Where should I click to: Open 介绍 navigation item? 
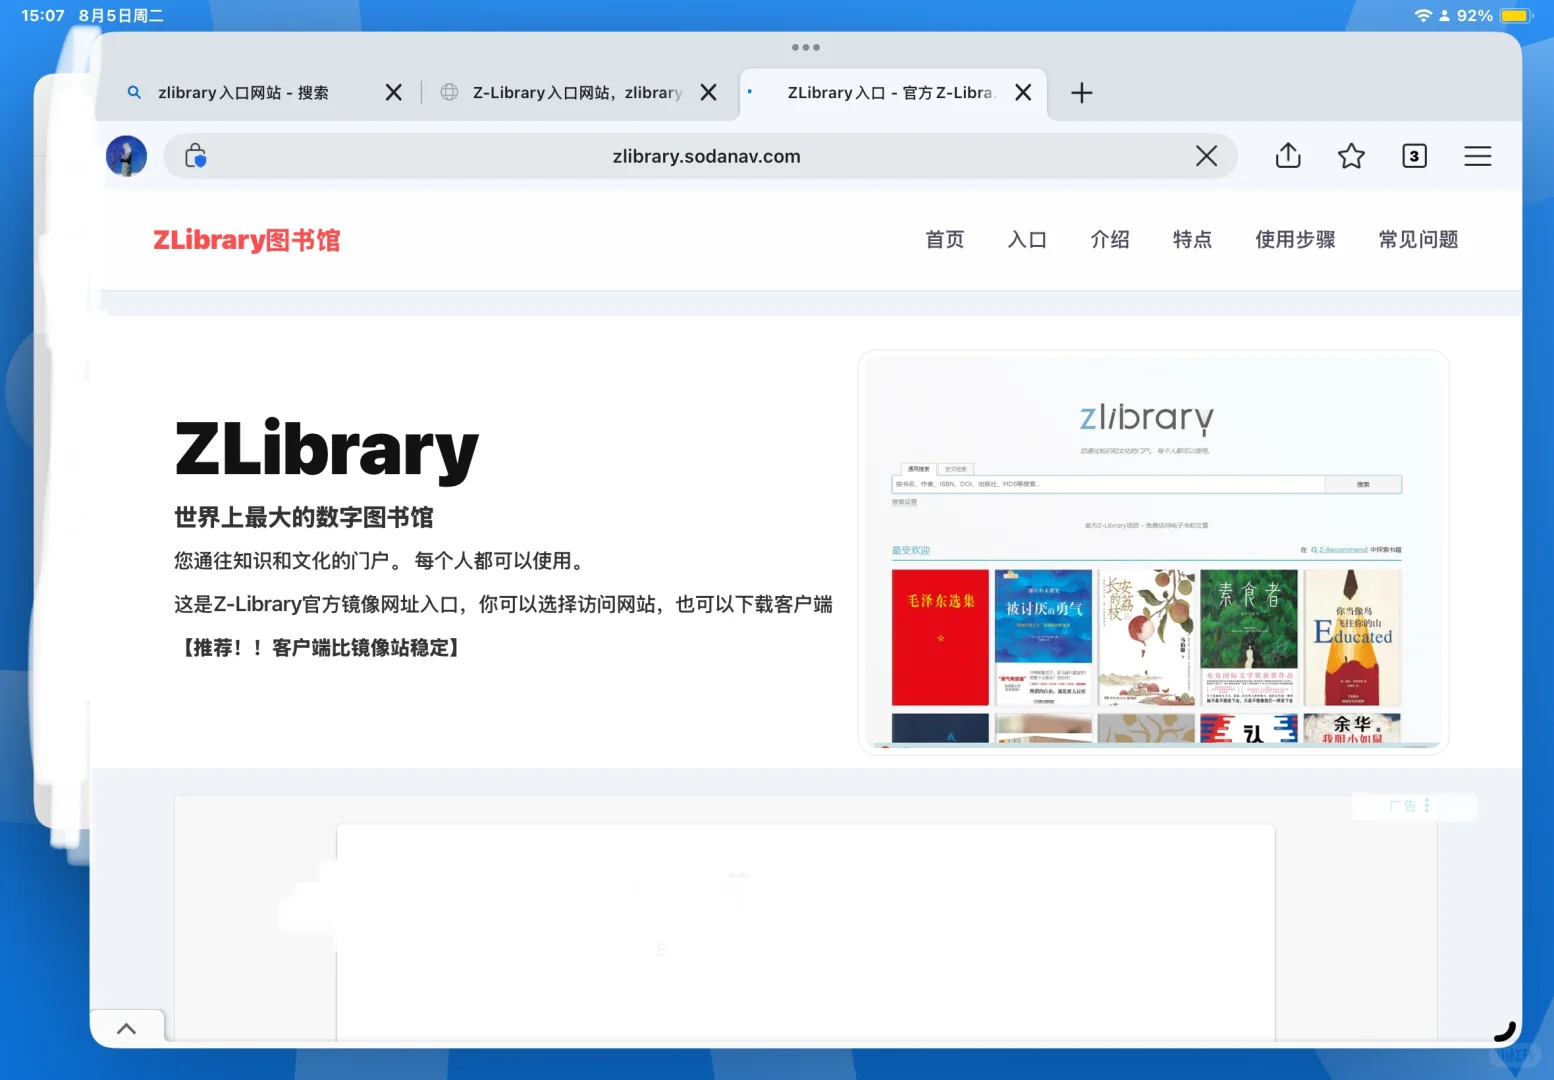tap(1110, 240)
